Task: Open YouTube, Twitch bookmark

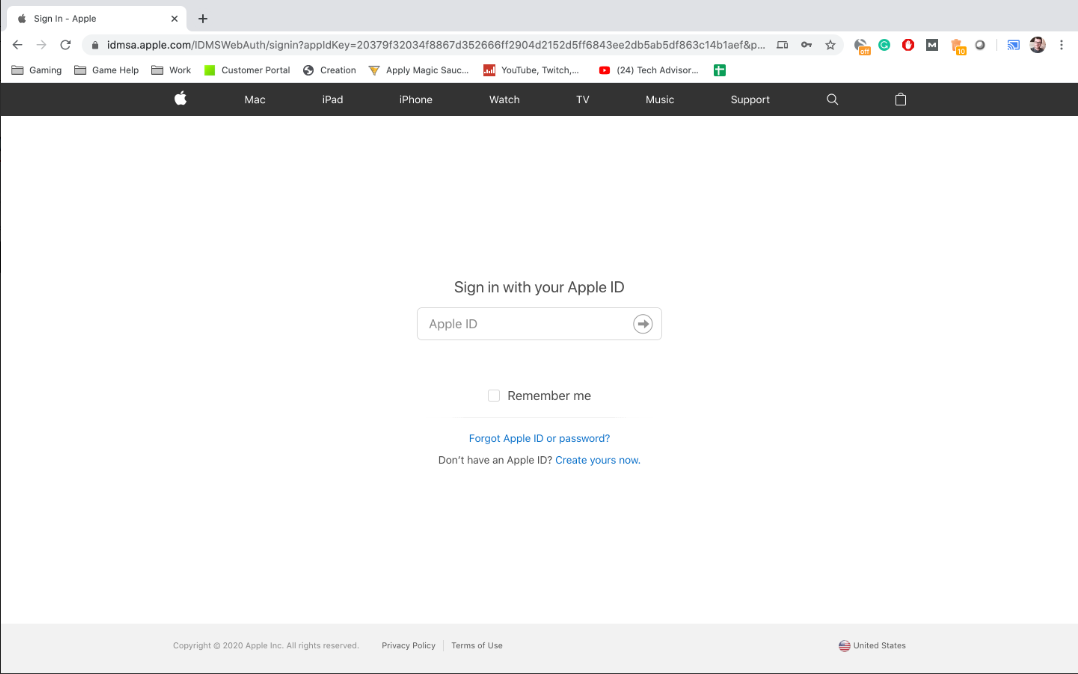Action: tap(531, 70)
